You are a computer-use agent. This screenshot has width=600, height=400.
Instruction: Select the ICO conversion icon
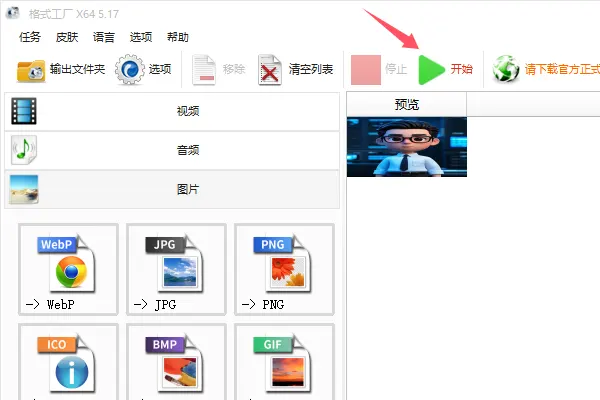[x=67, y=363]
